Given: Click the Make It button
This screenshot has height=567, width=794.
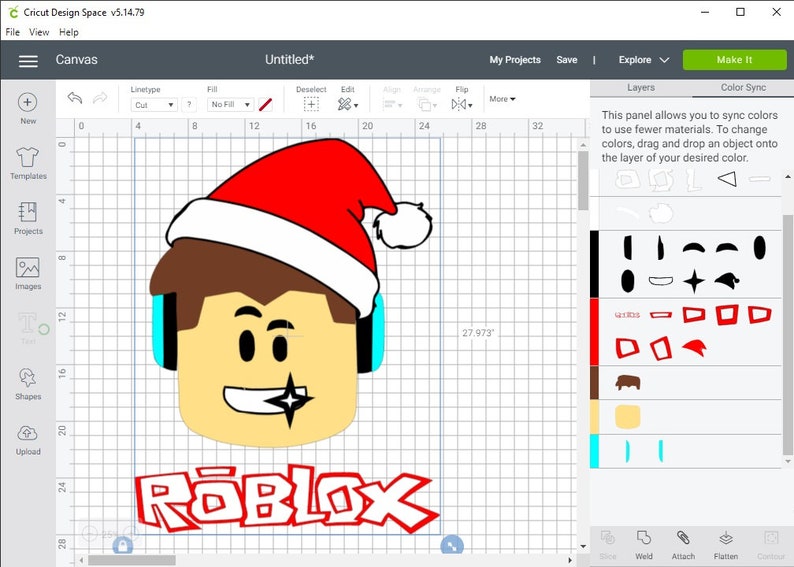Looking at the screenshot, I should click(734, 60).
